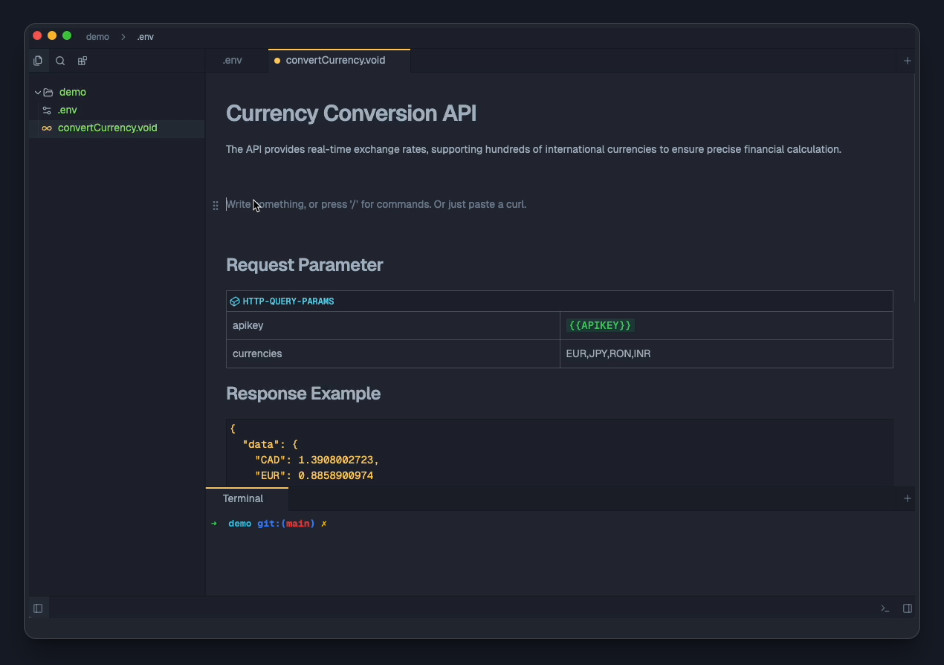The height and width of the screenshot is (665, 944).
Task: Click the empty placeholder text line
Action: [380, 205]
